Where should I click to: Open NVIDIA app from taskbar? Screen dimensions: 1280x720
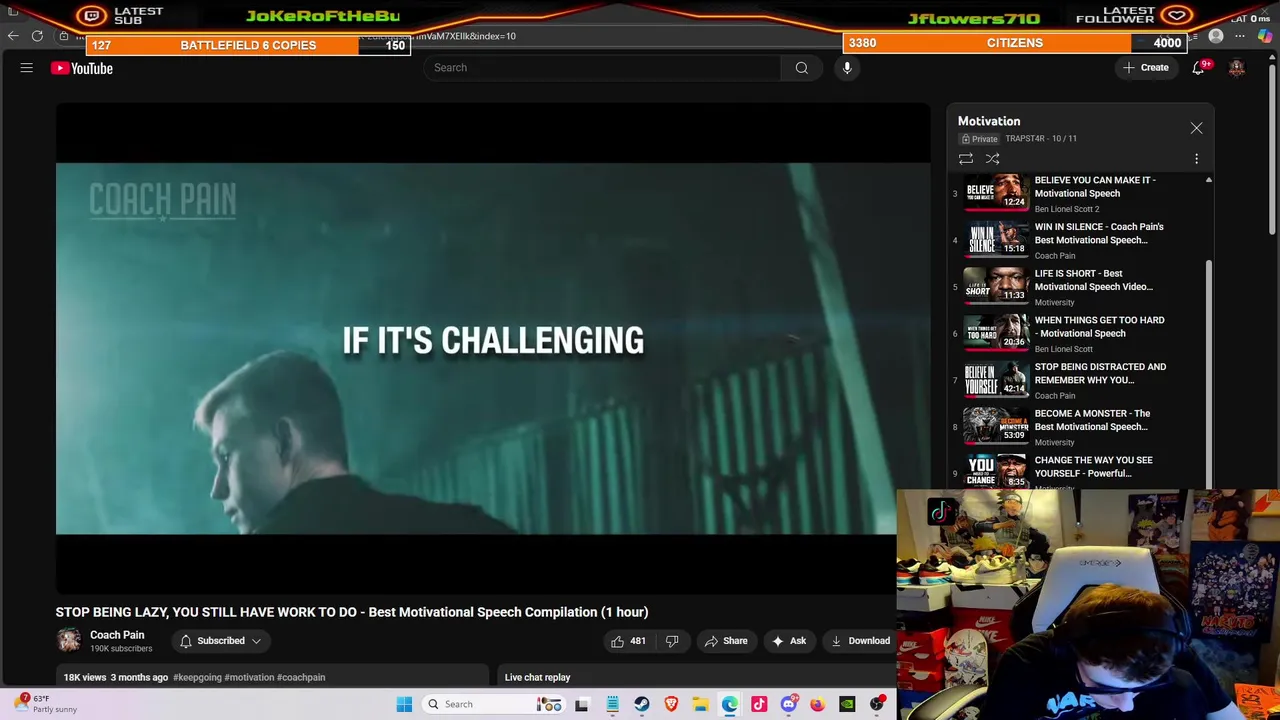(847, 704)
